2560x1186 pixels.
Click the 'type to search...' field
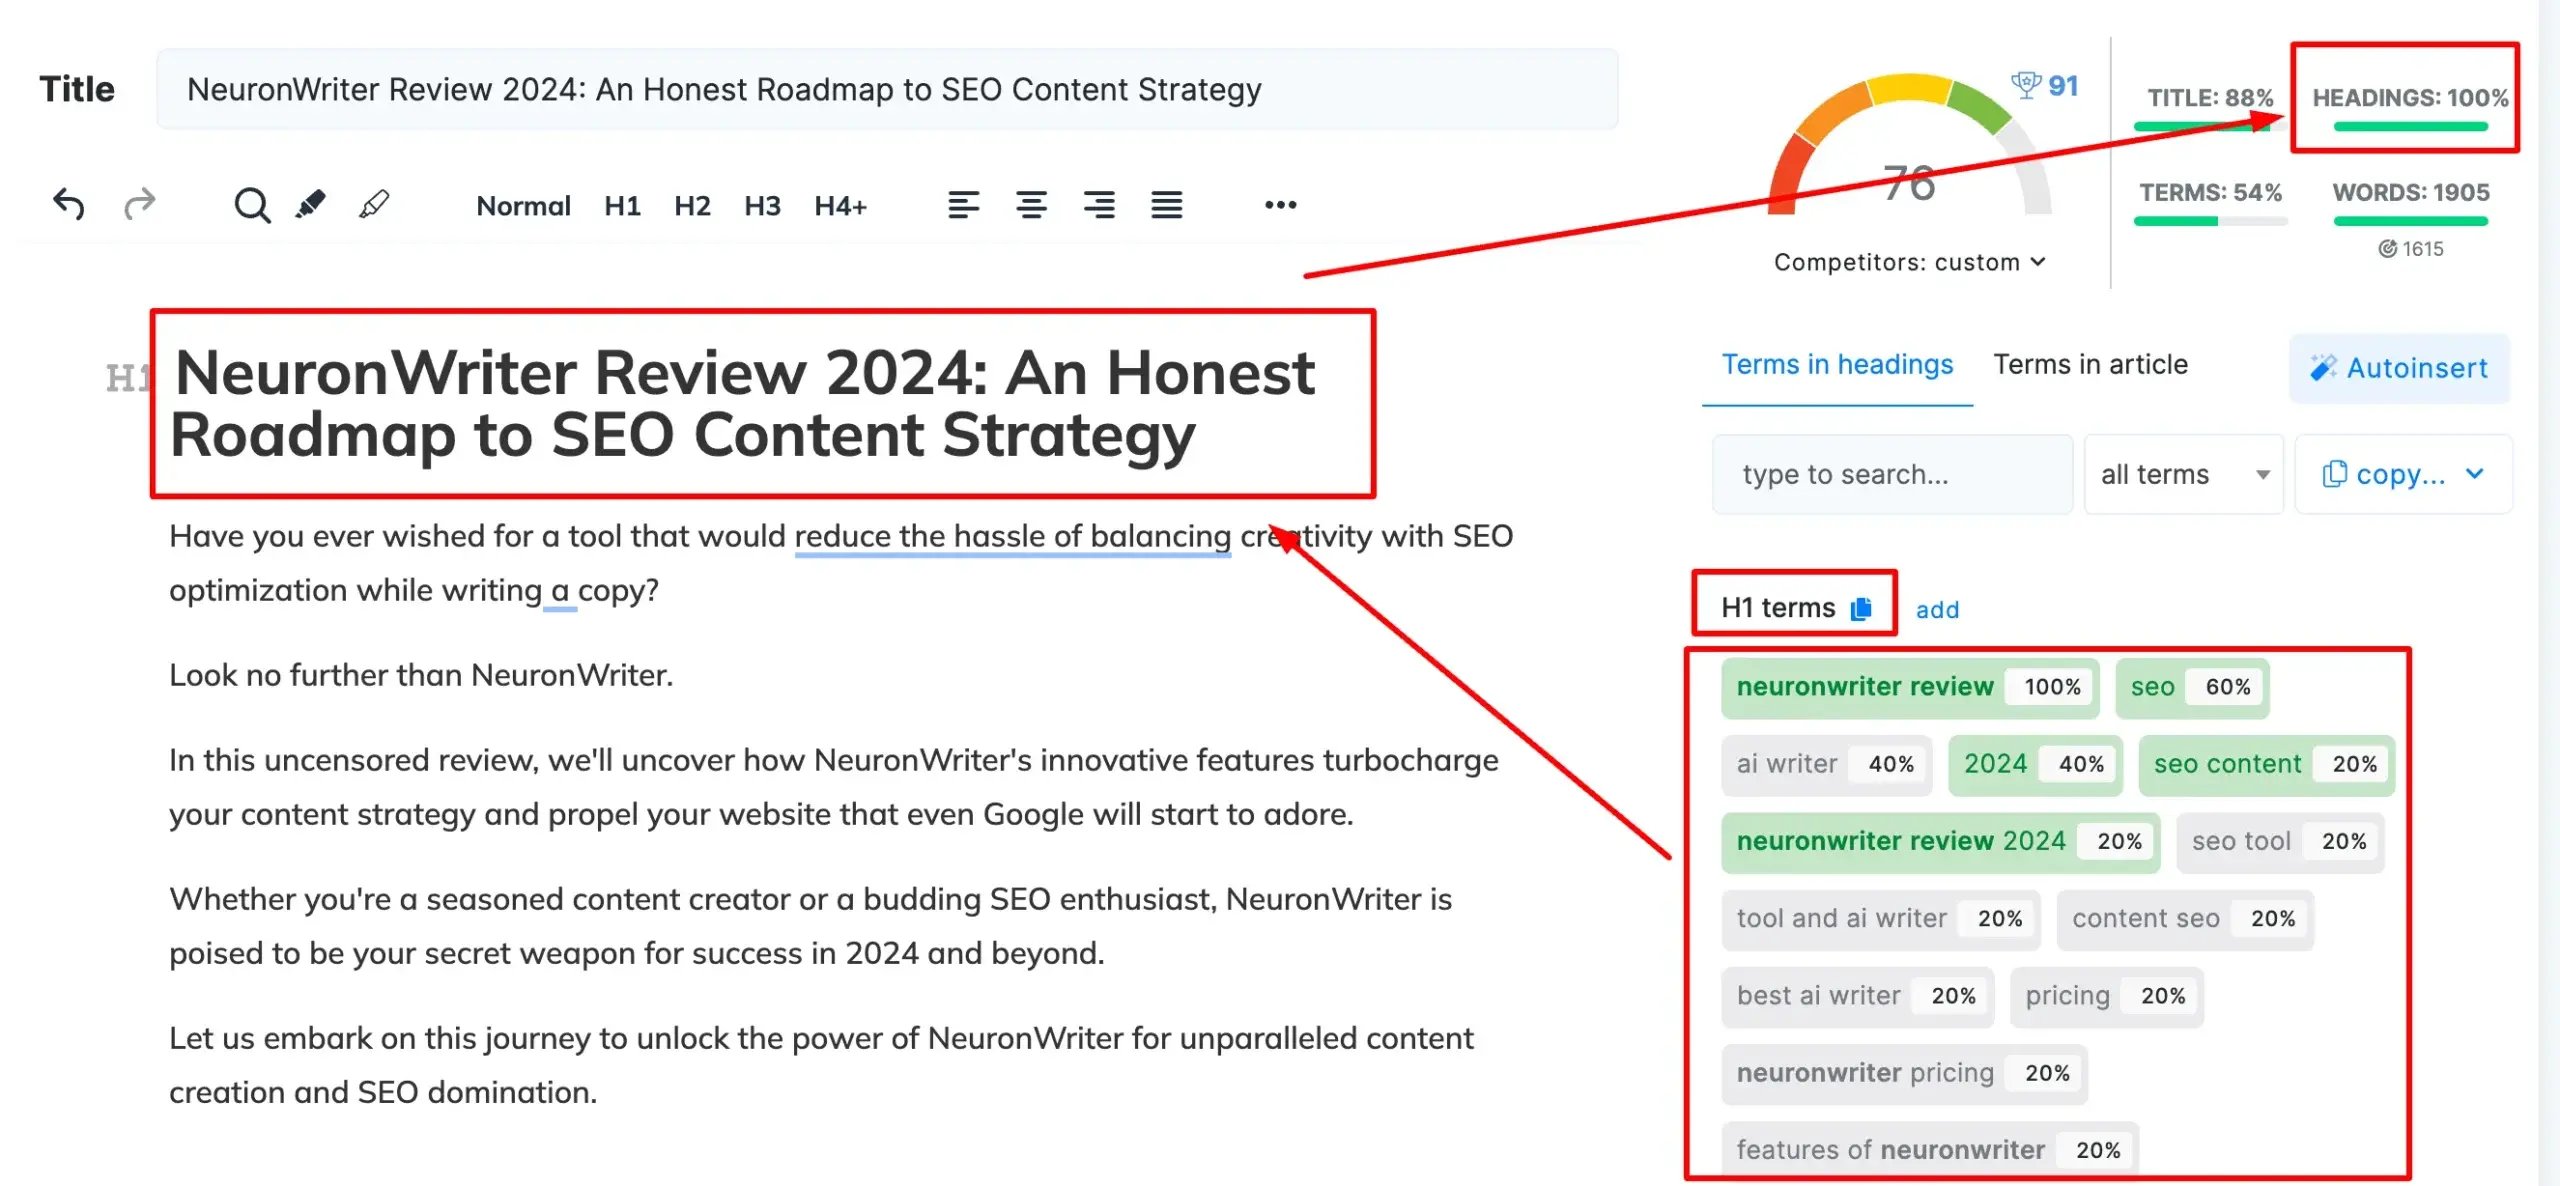click(x=1890, y=474)
